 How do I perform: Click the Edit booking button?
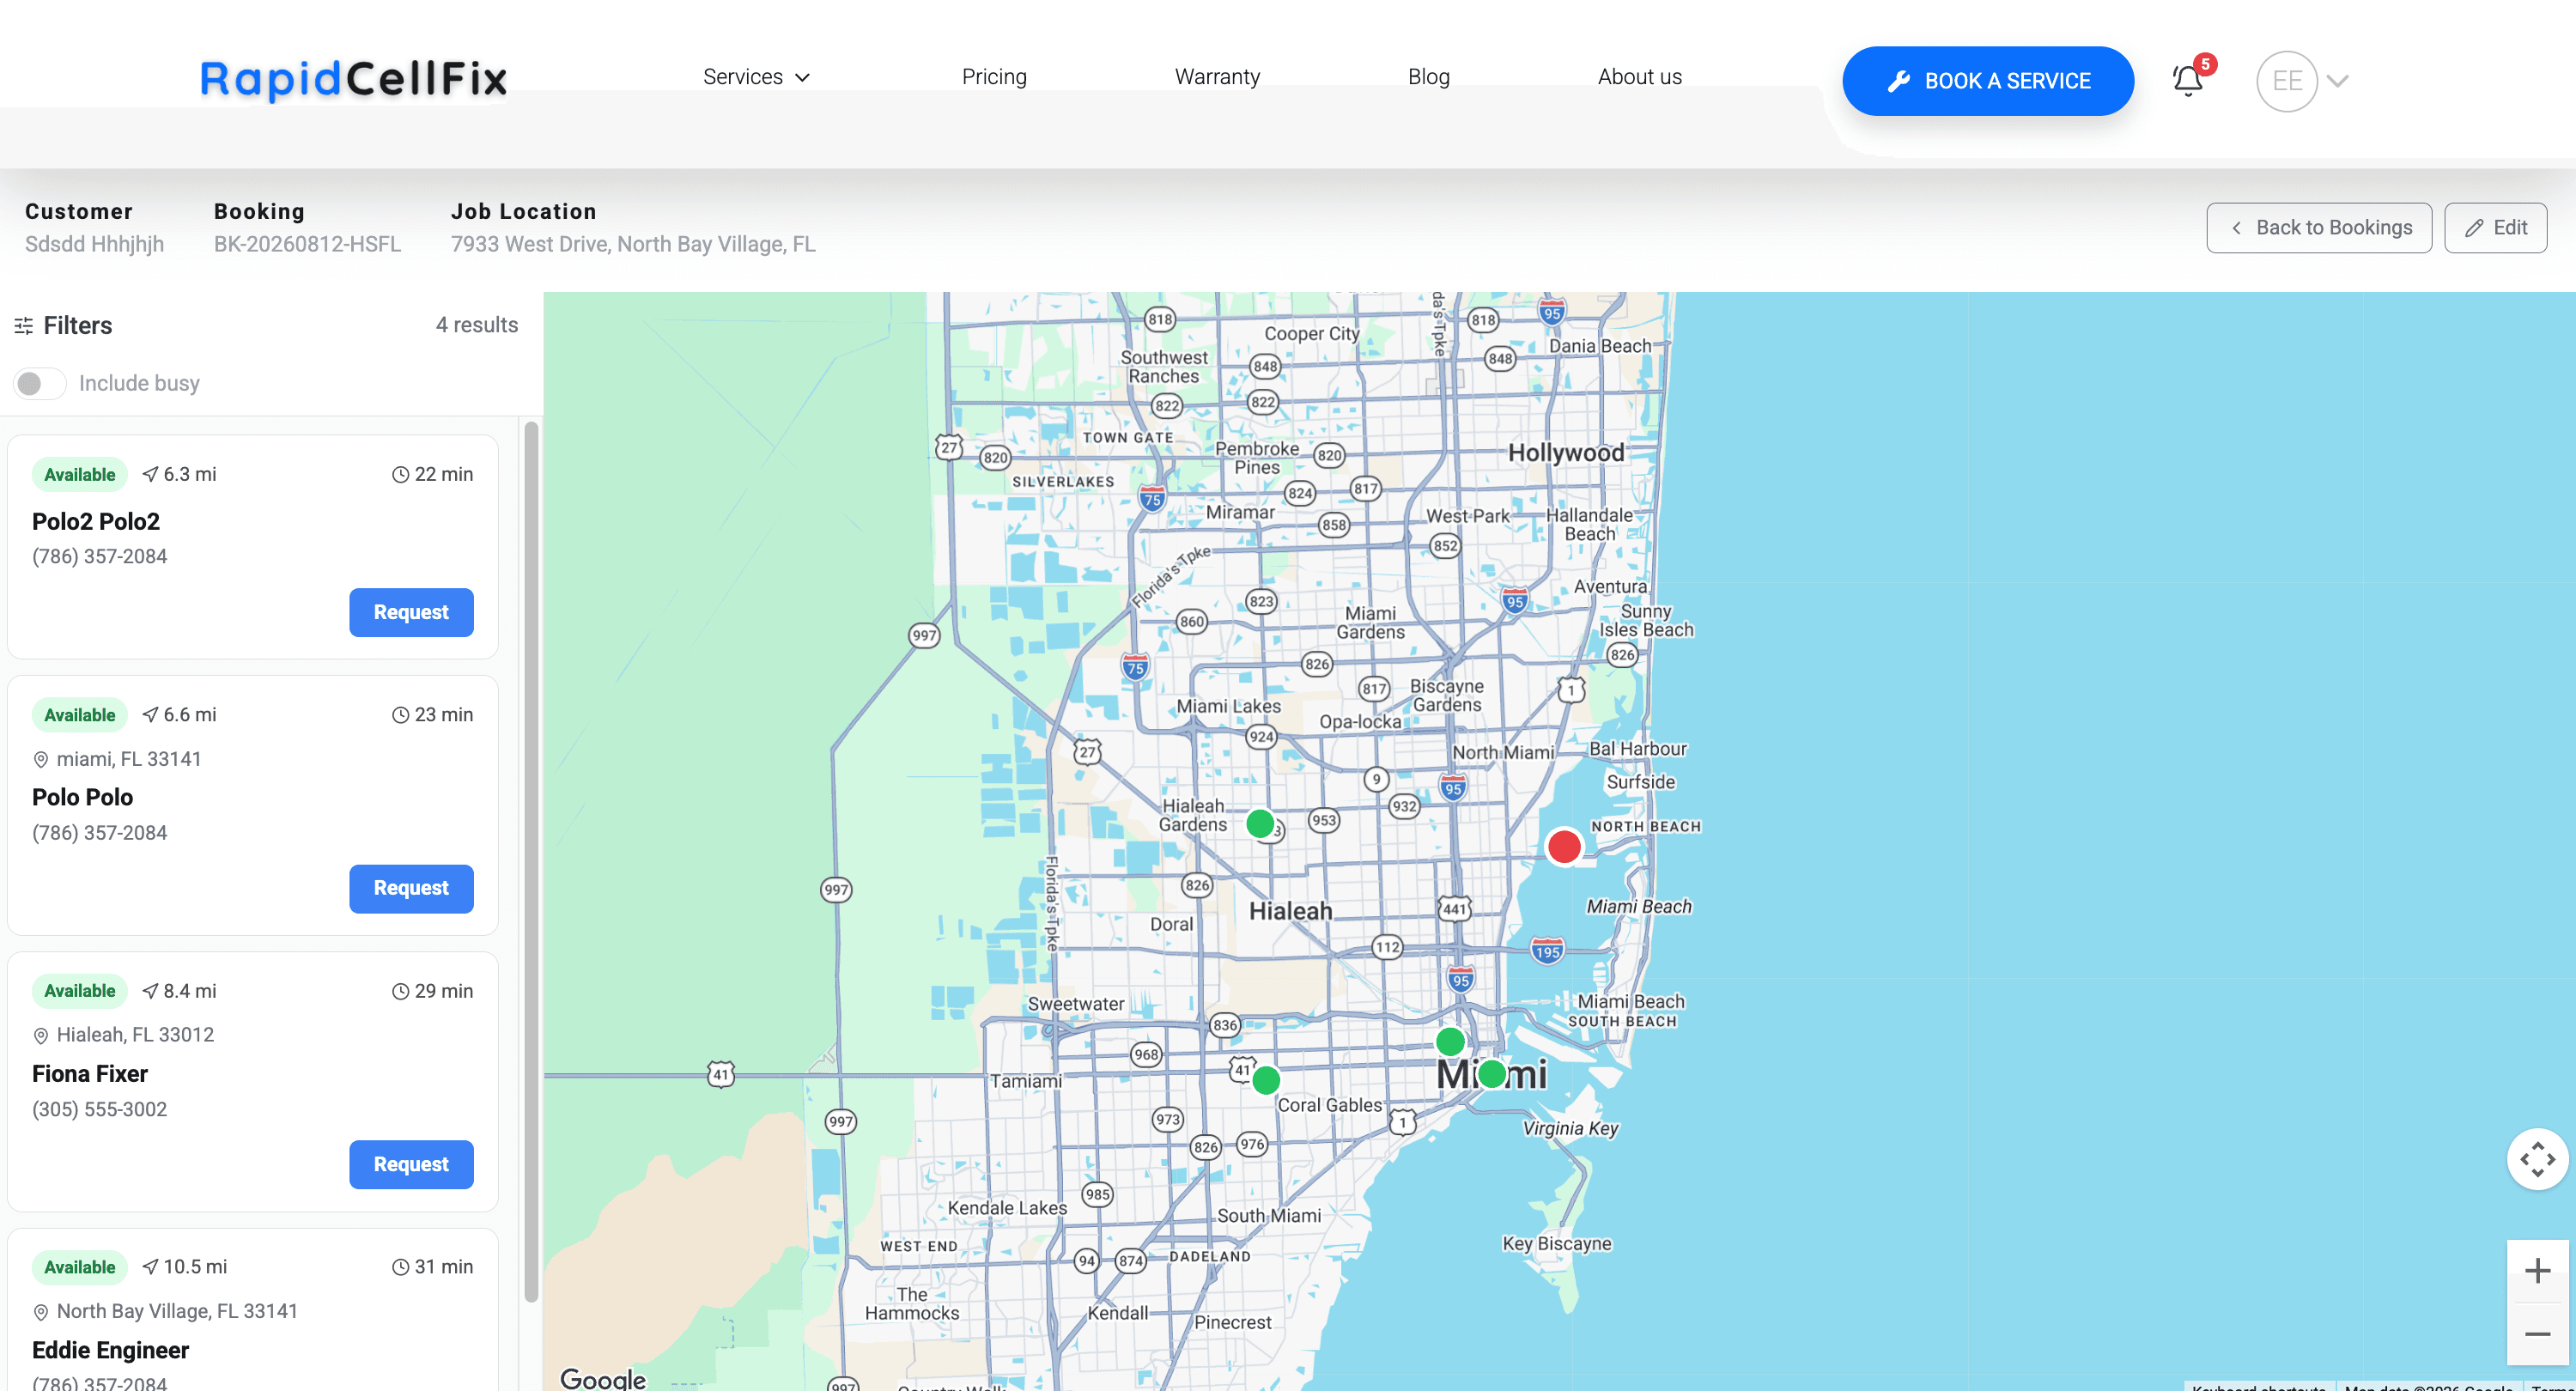(x=2495, y=228)
